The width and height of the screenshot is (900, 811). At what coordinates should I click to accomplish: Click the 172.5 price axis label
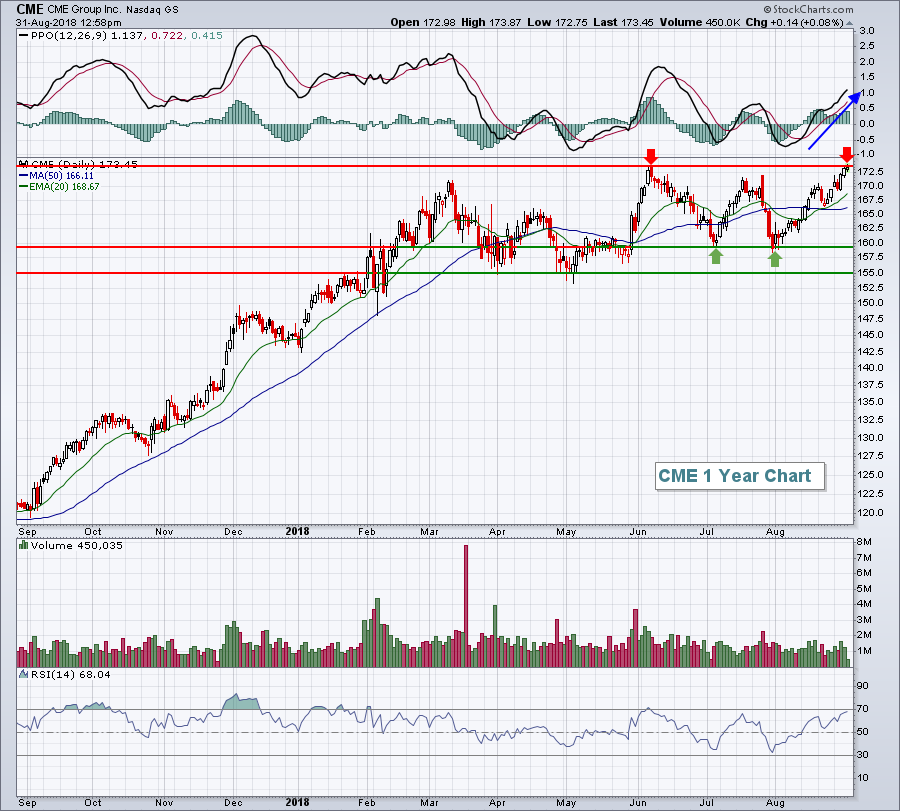tap(871, 172)
